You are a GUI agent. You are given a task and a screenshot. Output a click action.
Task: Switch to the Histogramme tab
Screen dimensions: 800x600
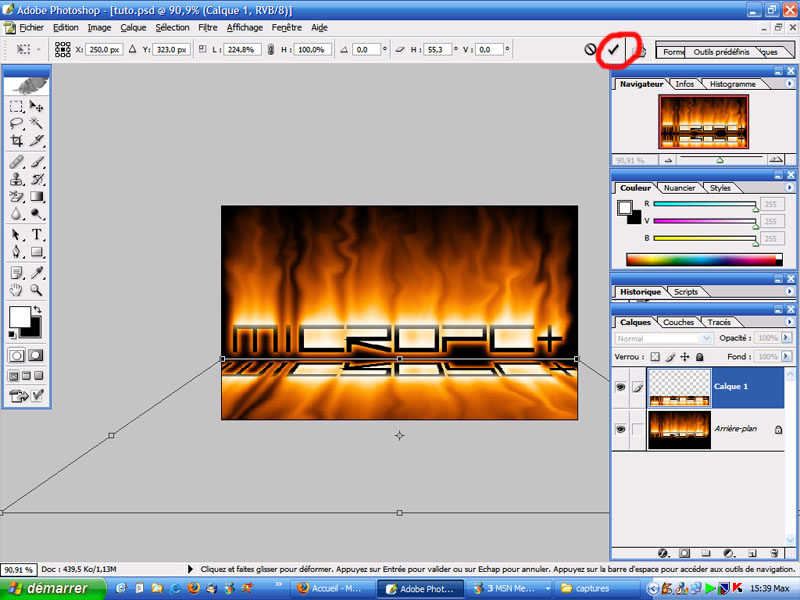[732, 84]
